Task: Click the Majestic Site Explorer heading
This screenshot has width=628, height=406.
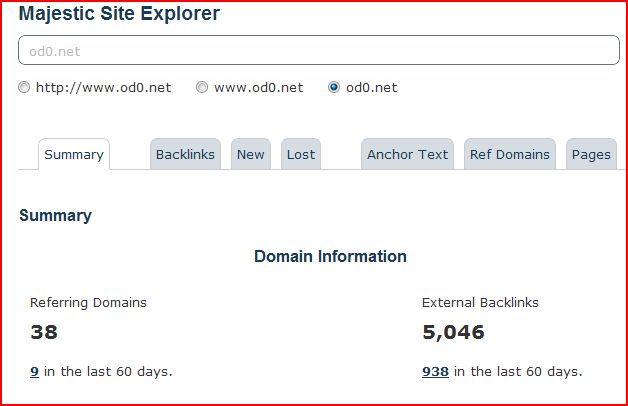Action: pyautogui.click(x=119, y=14)
